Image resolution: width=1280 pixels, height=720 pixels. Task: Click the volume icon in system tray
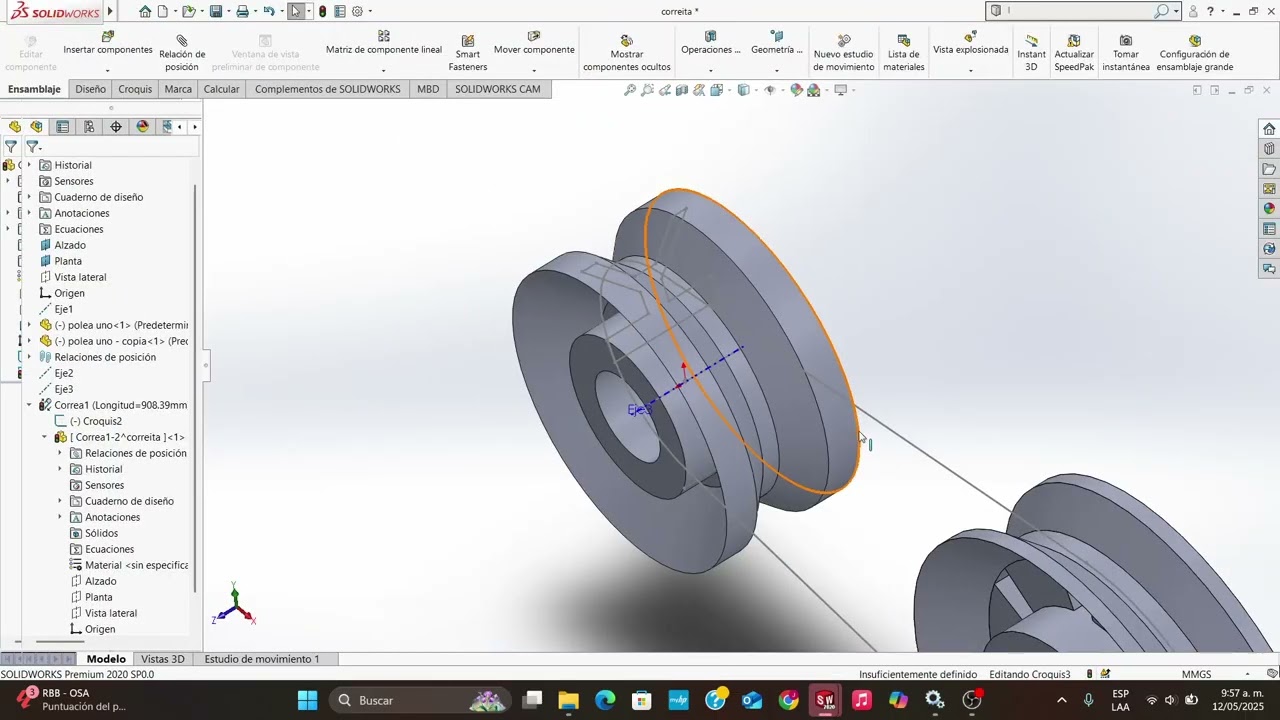(1170, 700)
